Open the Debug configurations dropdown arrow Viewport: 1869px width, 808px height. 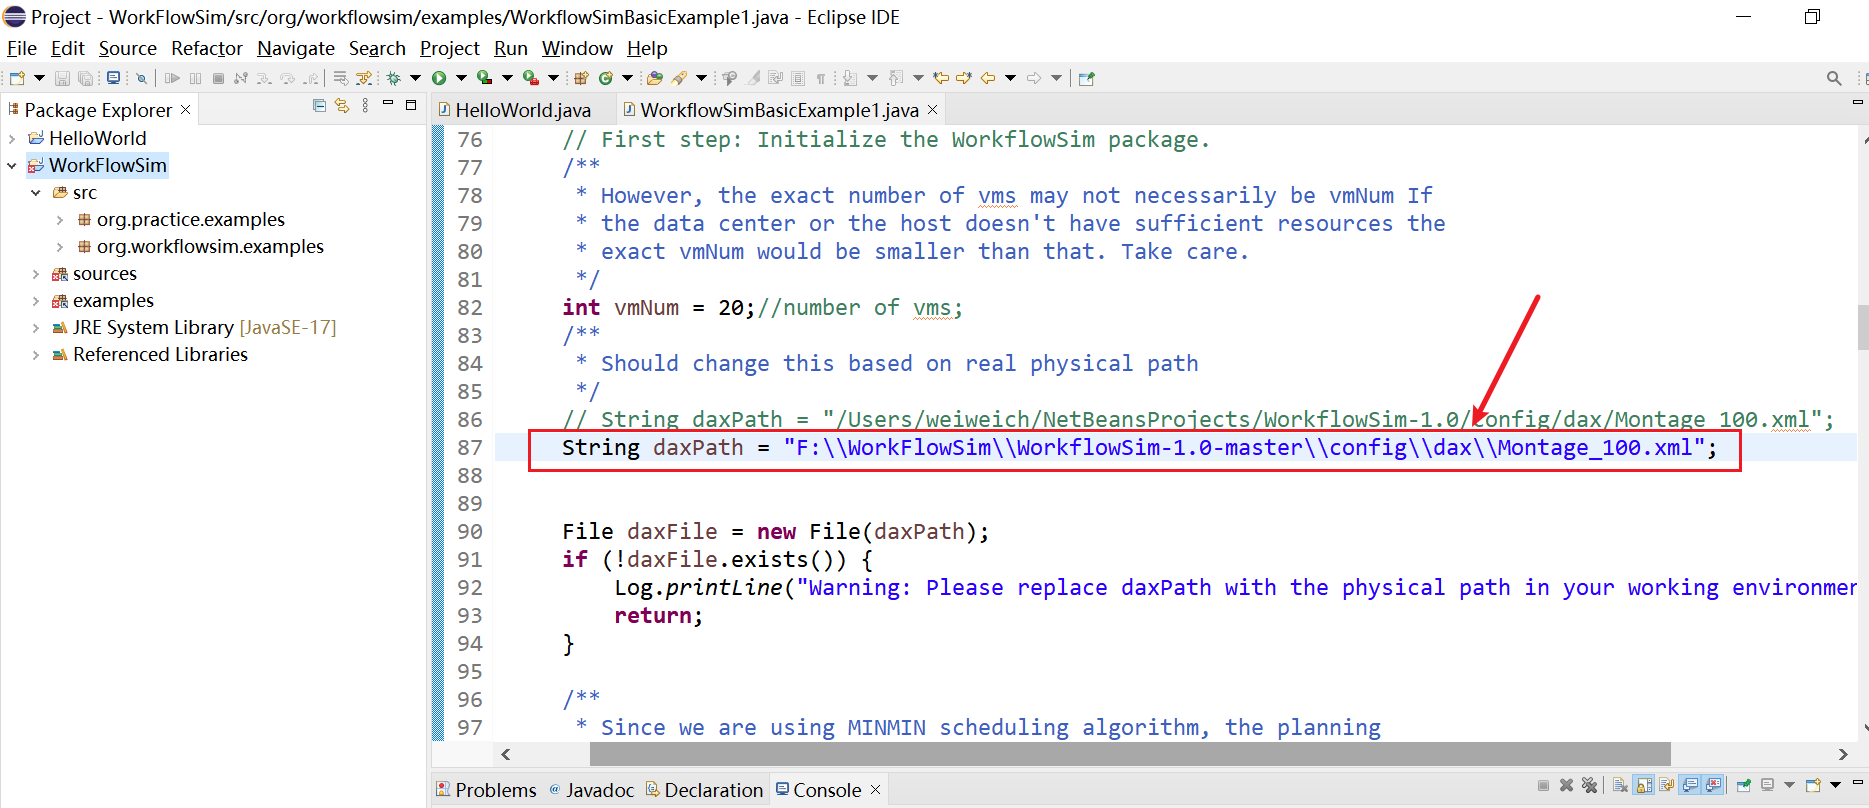(x=415, y=78)
